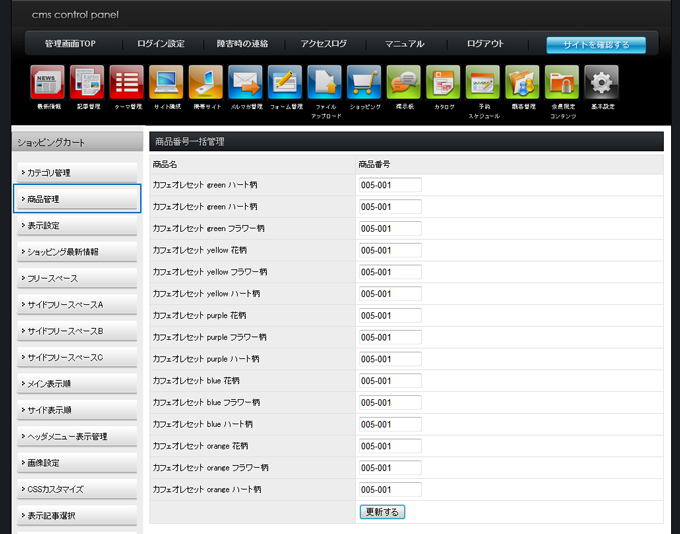Click product number field for yellow 花柄
Screen dimensions: 680x534
(x=390, y=250)
